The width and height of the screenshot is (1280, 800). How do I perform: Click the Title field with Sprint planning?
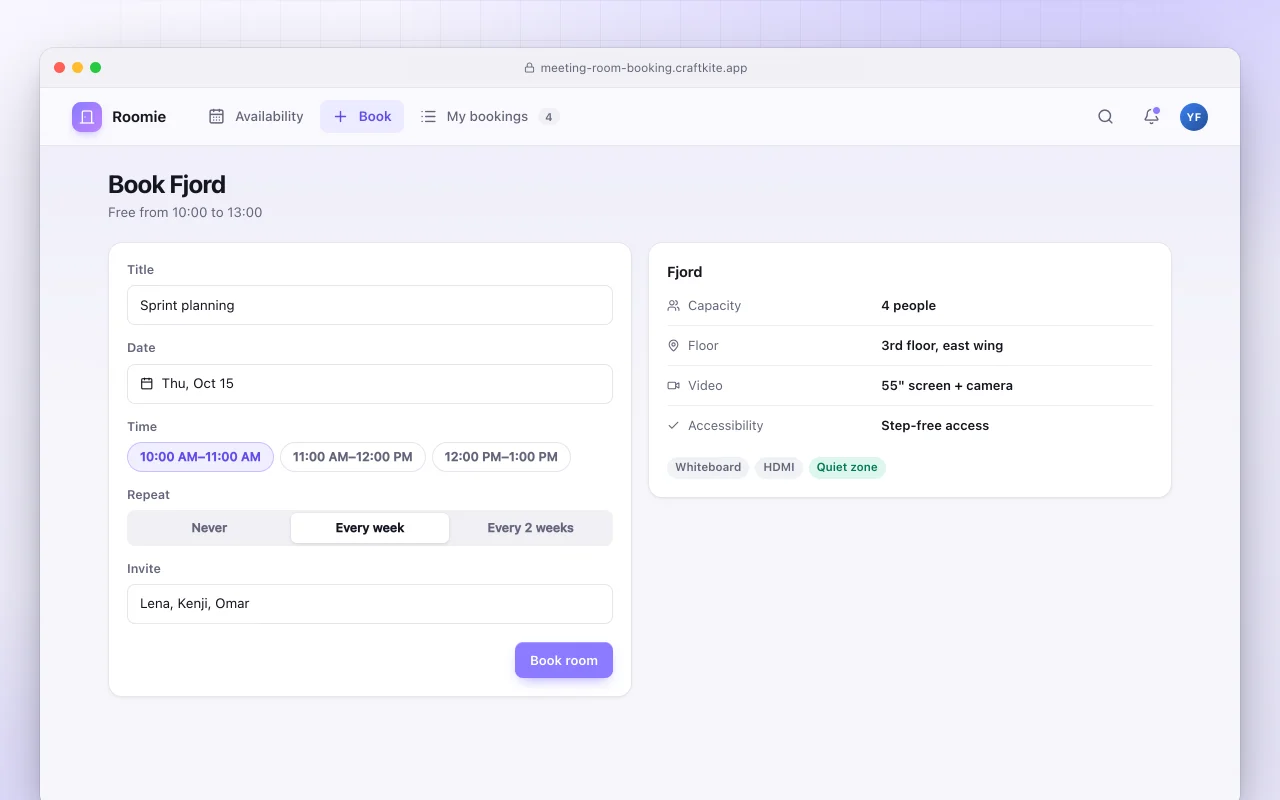[x=370, y=305]
